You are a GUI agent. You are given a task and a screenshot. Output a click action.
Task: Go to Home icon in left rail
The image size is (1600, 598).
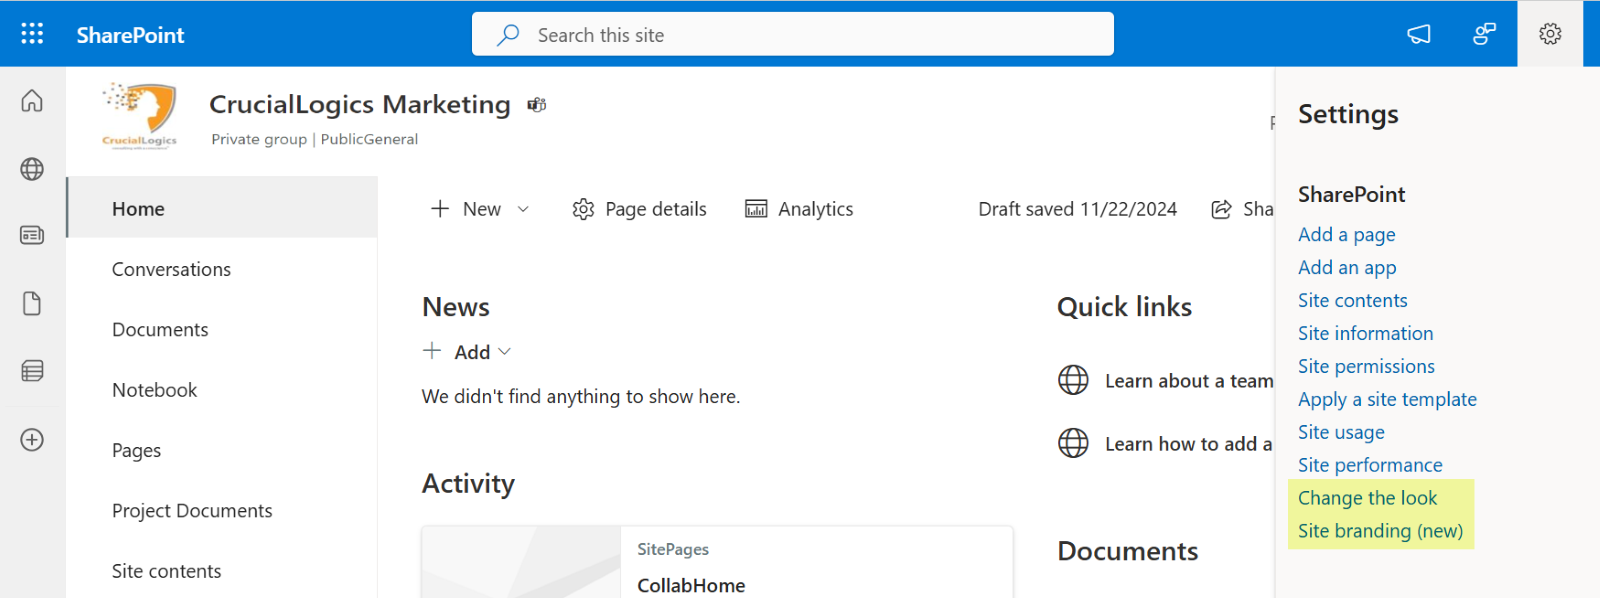[x=32, y=101]
